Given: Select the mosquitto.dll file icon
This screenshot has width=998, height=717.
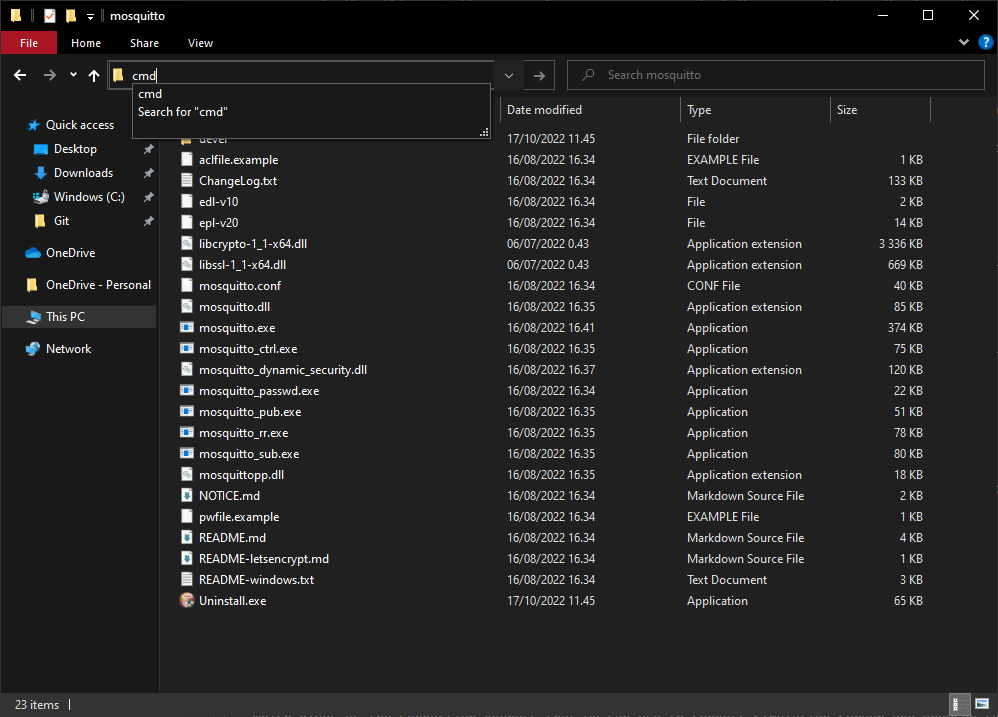Looking at the screenshot, I should [186, 307].
